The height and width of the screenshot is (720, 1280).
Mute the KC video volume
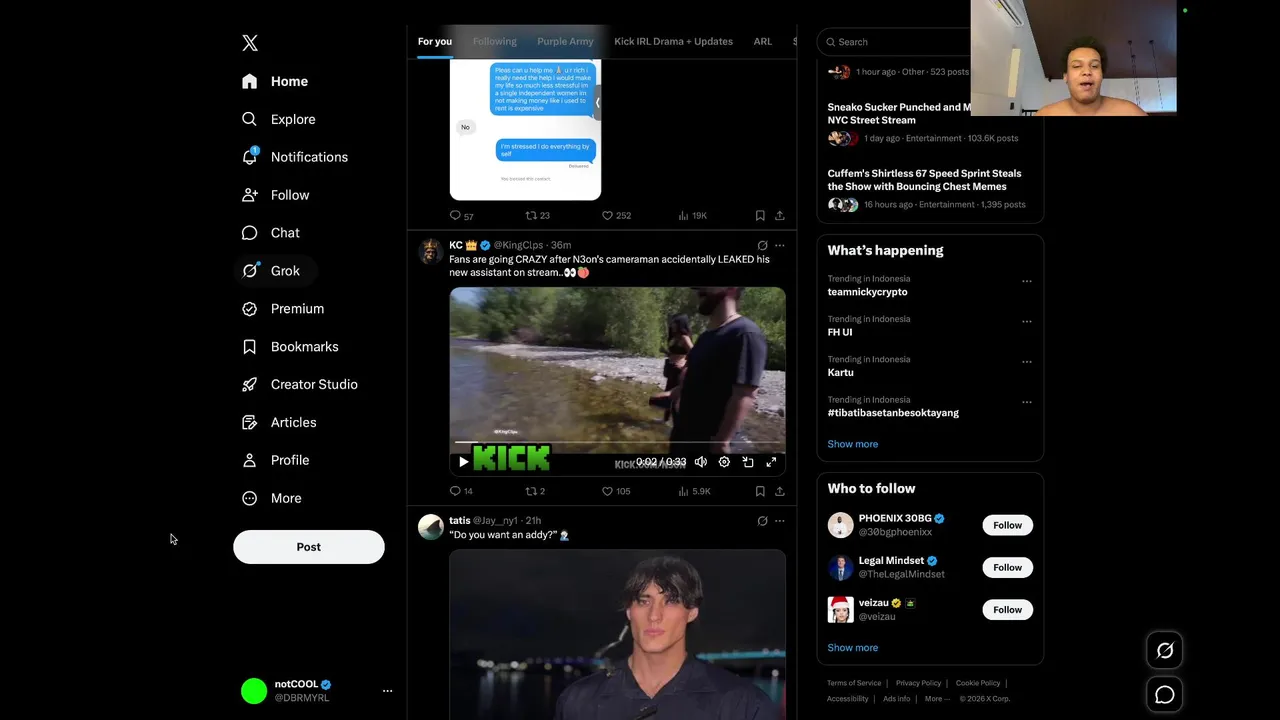701,462
